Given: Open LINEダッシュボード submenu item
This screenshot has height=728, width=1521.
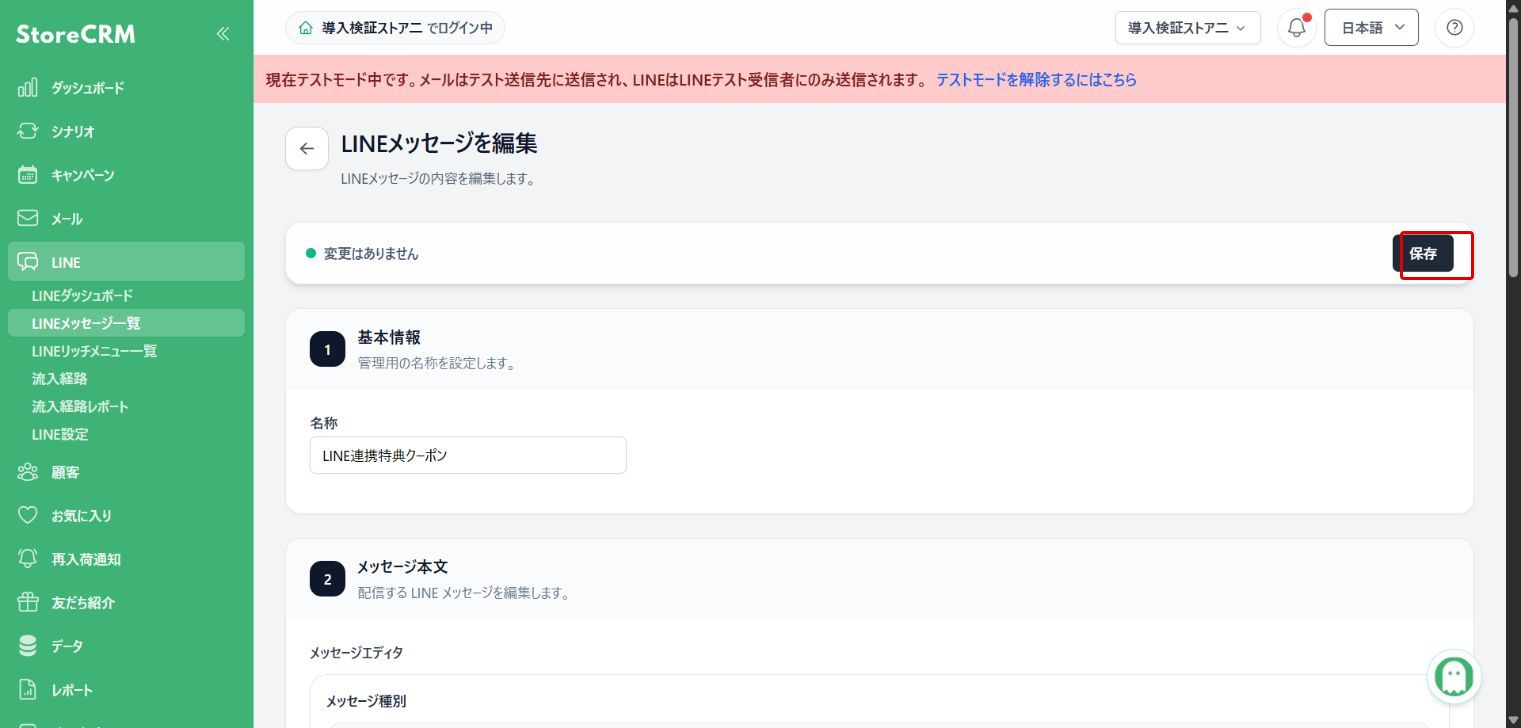Looking at the screenshot, I should tap(82, 296).
